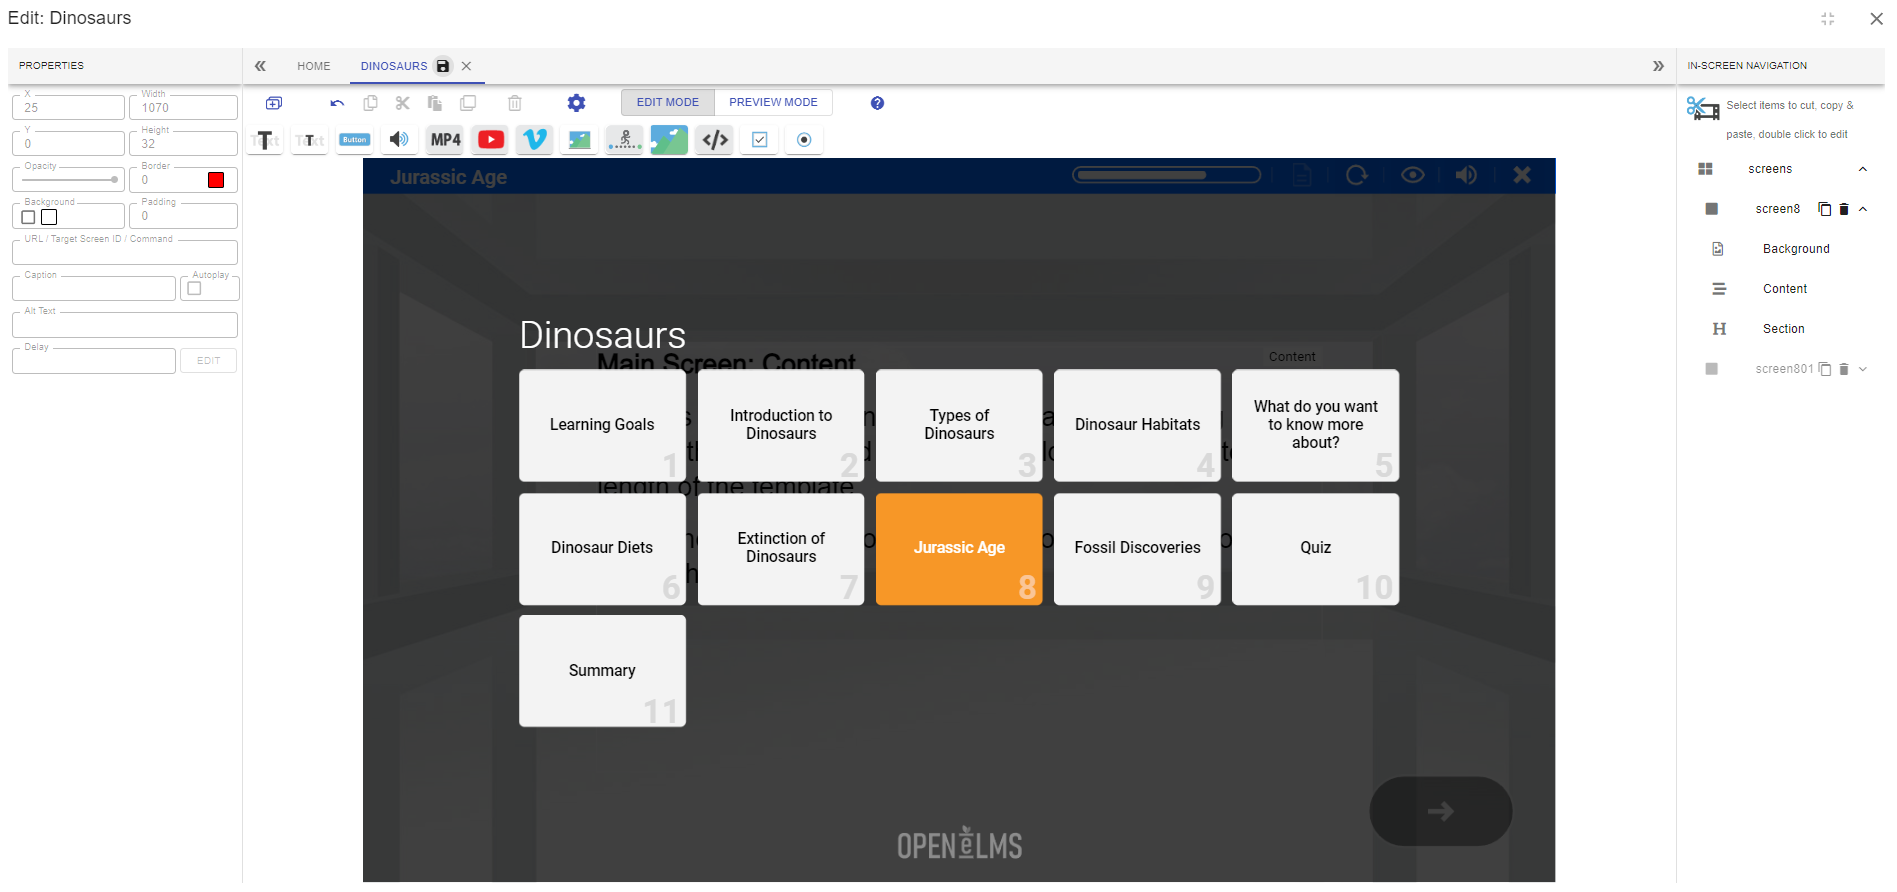Open the gear settings in toolbar
Image resolution: width=1897 pixels, height=892 pixels.
[x=576, y=103]
